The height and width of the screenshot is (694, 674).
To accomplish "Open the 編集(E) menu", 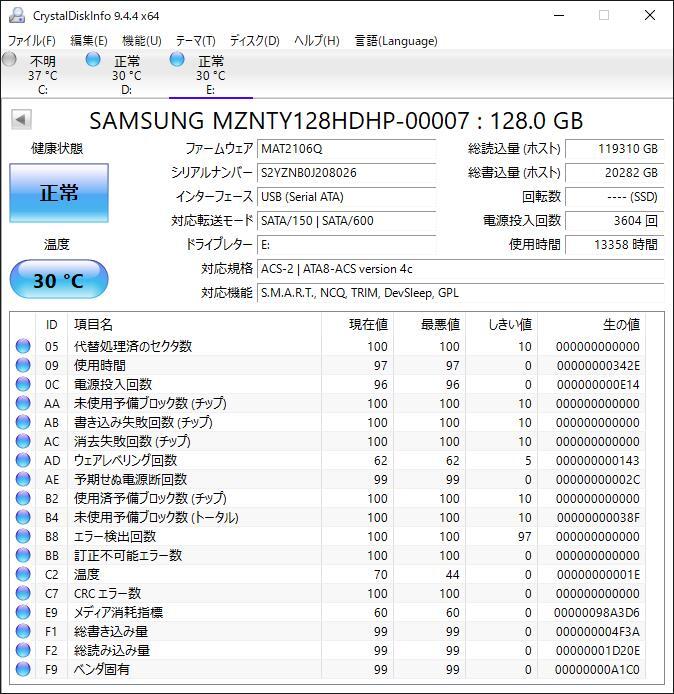I will tap(89, 41).
